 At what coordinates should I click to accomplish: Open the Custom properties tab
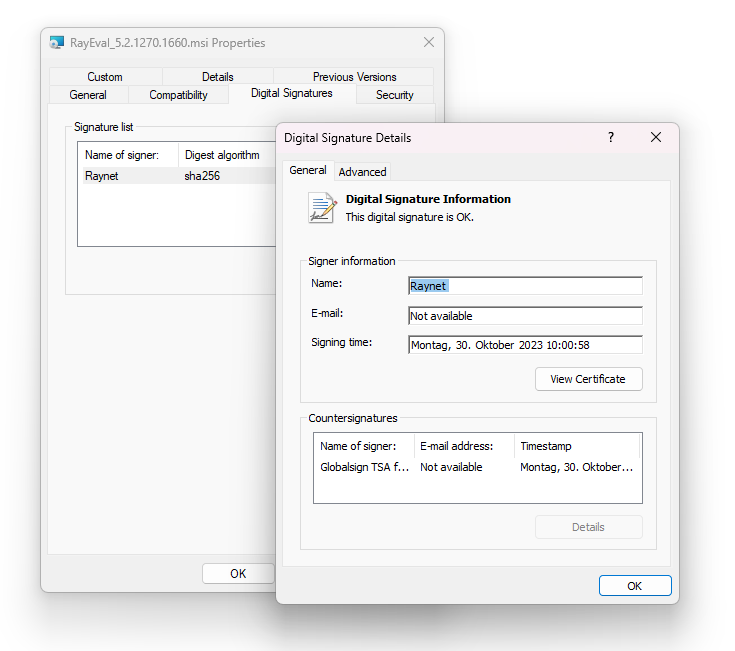pyautogui.click(x=105, y=77)
